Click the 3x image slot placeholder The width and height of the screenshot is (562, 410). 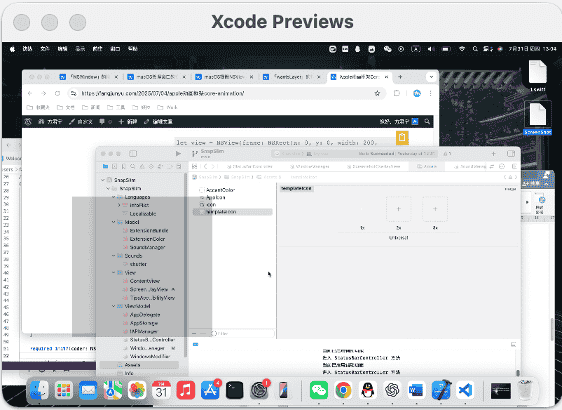coord(435,209)
